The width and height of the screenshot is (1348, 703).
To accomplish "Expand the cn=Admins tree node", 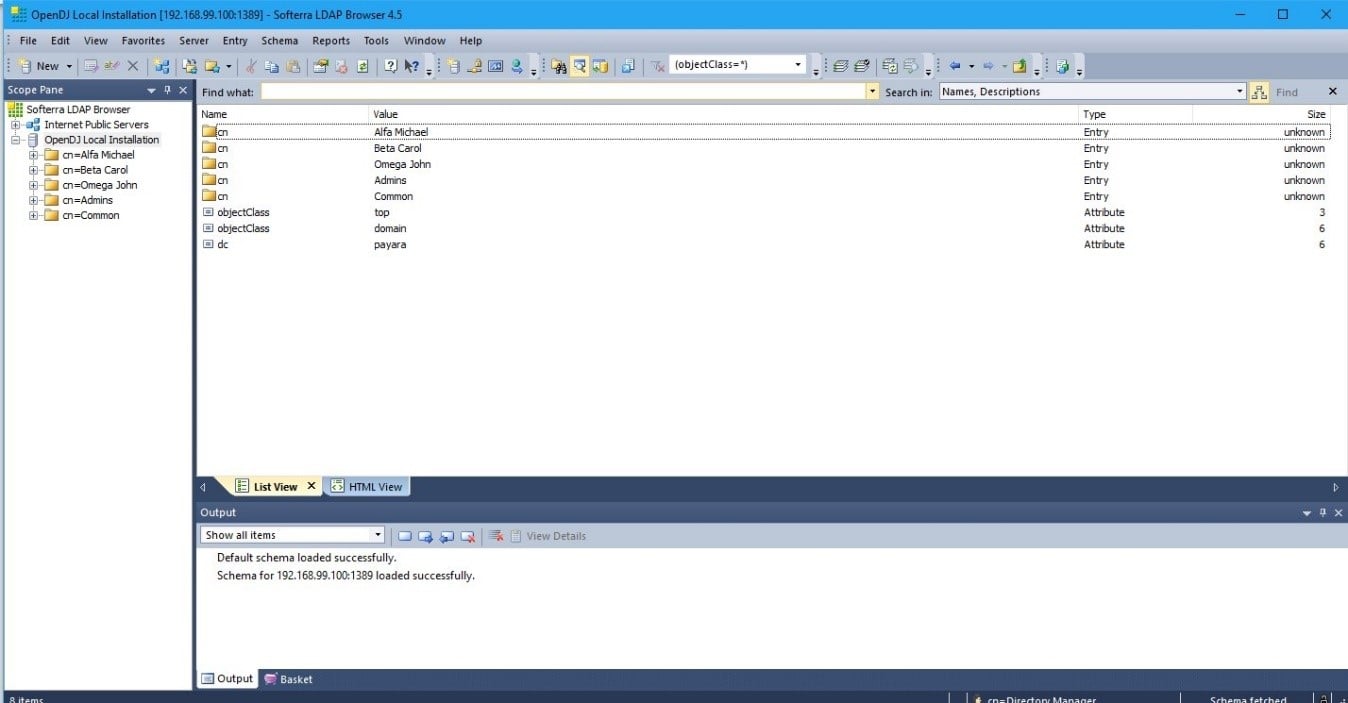I will 34,200.
